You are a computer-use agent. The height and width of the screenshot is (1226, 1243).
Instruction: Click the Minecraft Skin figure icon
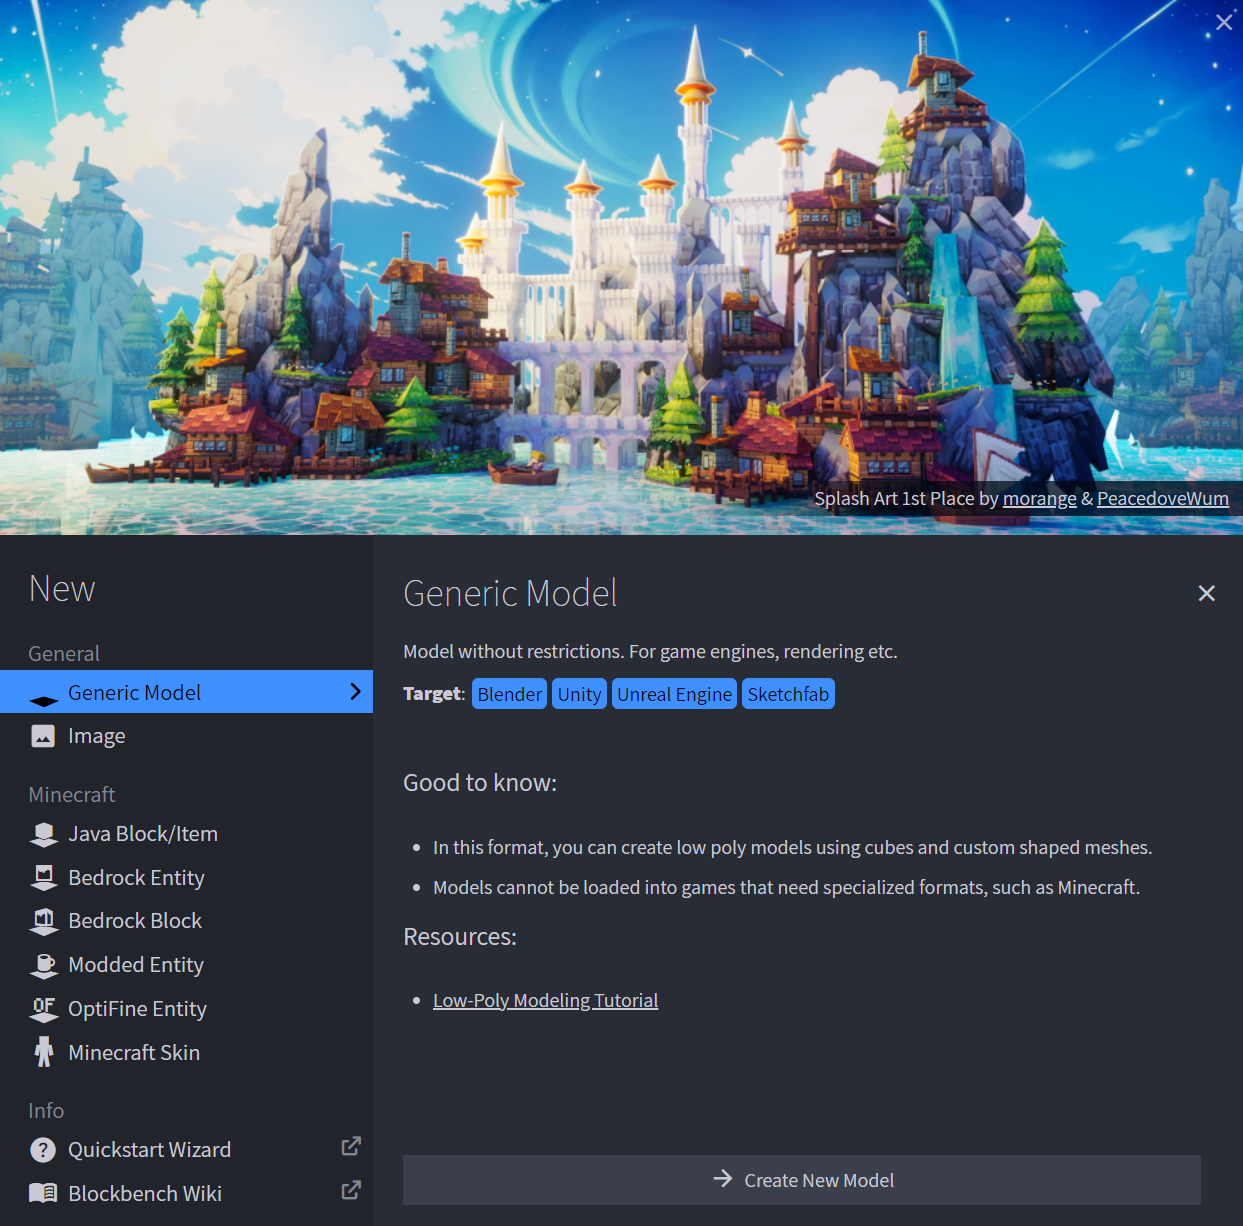click(43, 1052)
